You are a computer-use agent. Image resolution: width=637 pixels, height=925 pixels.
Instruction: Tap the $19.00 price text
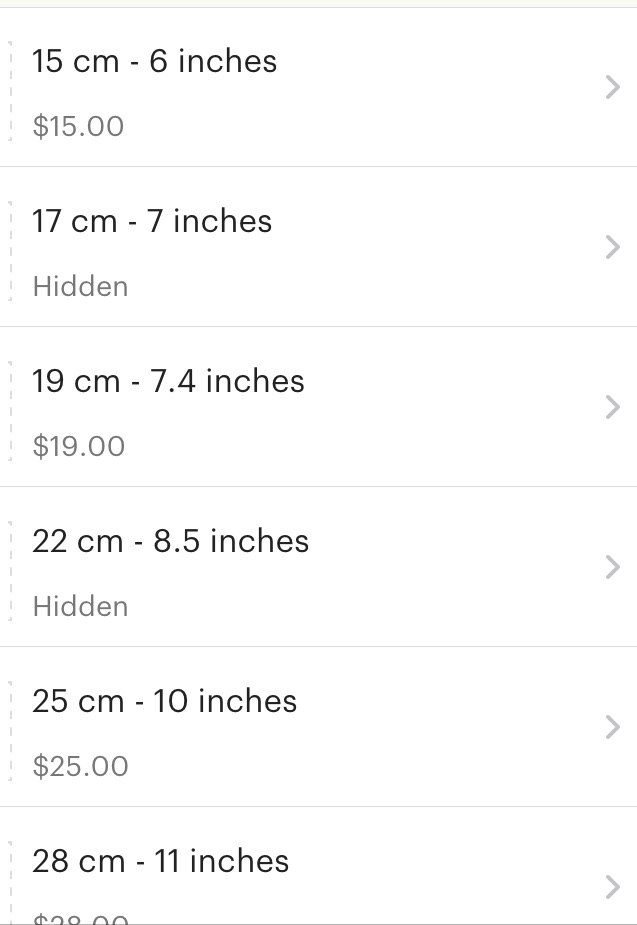coord(78,446)
